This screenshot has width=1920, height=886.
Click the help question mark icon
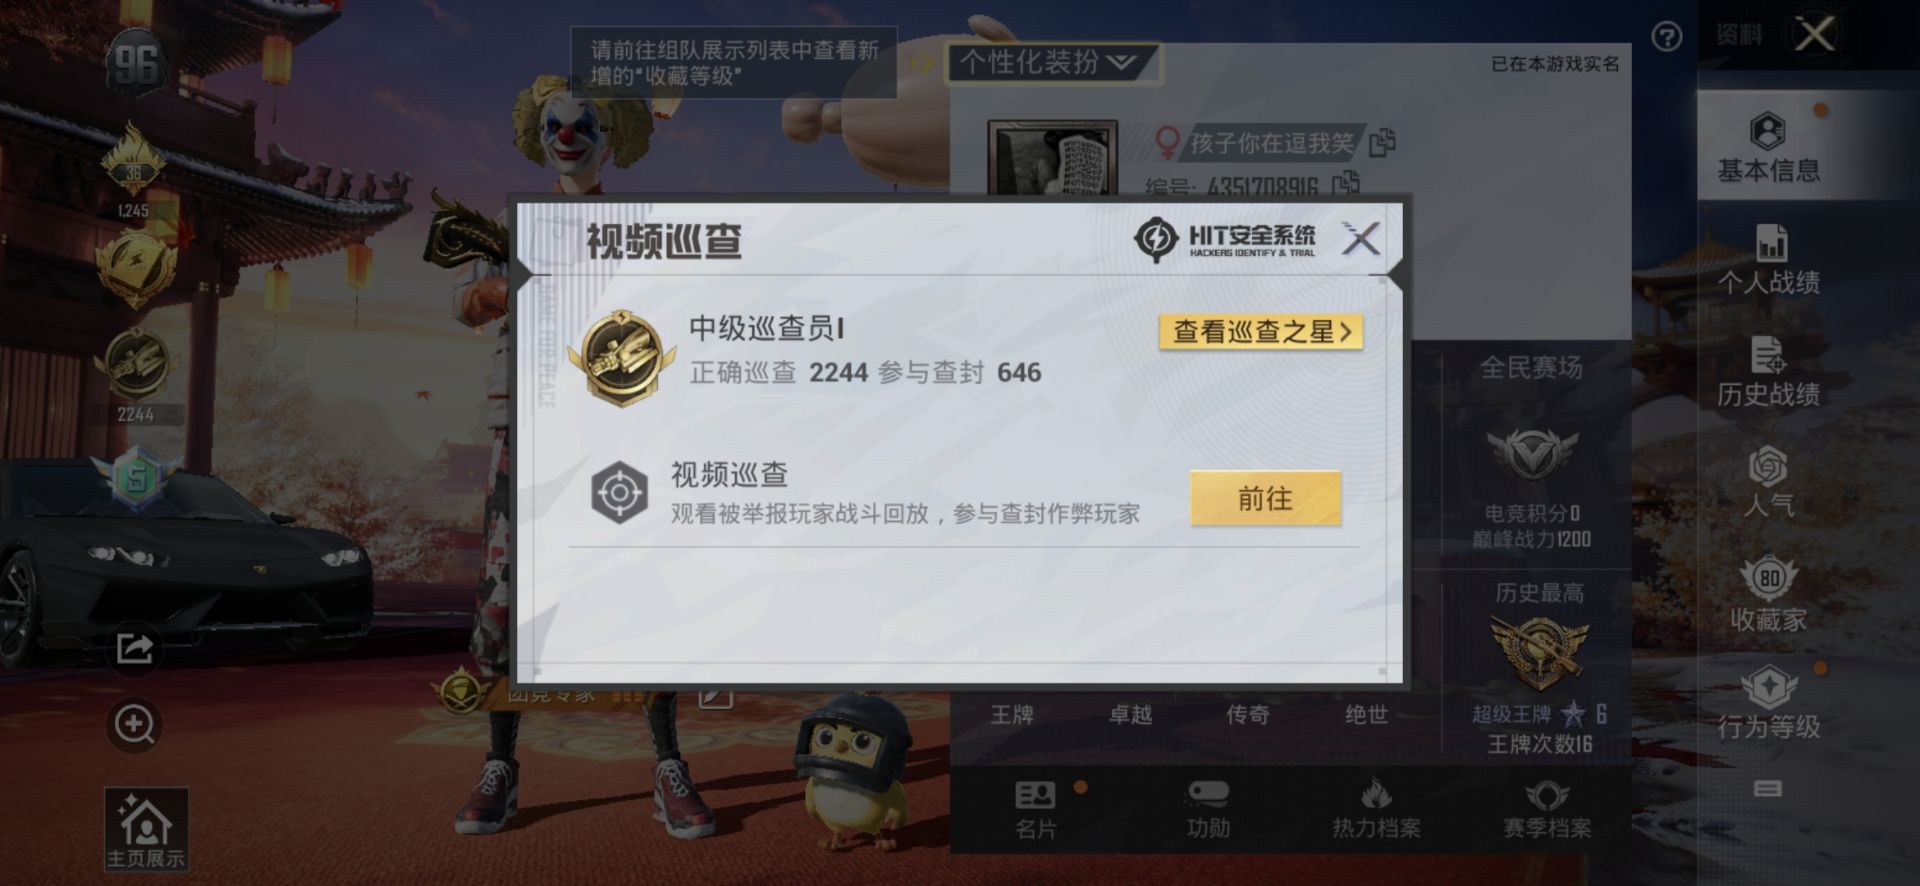click(x=1666, y=37)
